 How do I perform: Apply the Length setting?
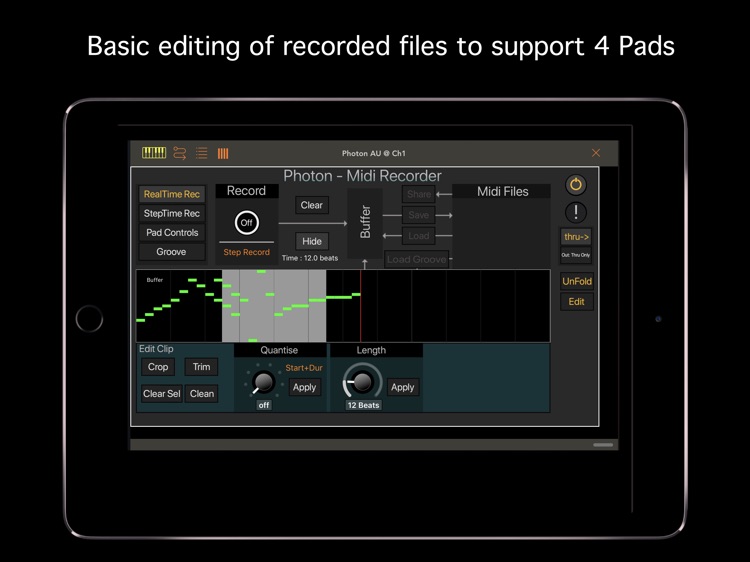click(x=402, y=387)
